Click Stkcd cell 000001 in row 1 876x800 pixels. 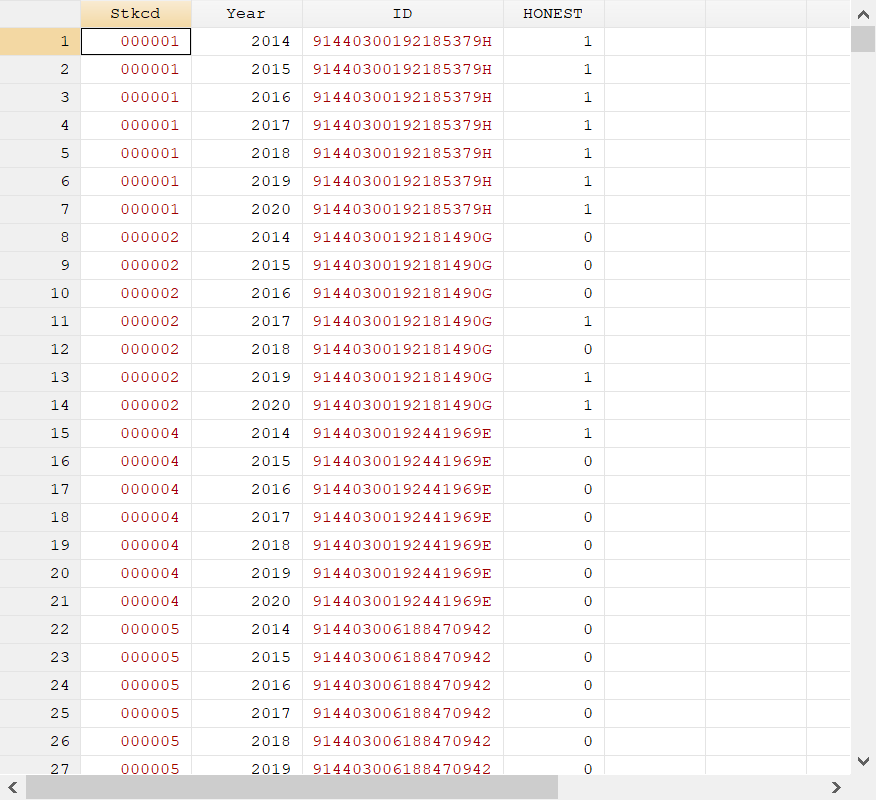click(x=136, y=41)
